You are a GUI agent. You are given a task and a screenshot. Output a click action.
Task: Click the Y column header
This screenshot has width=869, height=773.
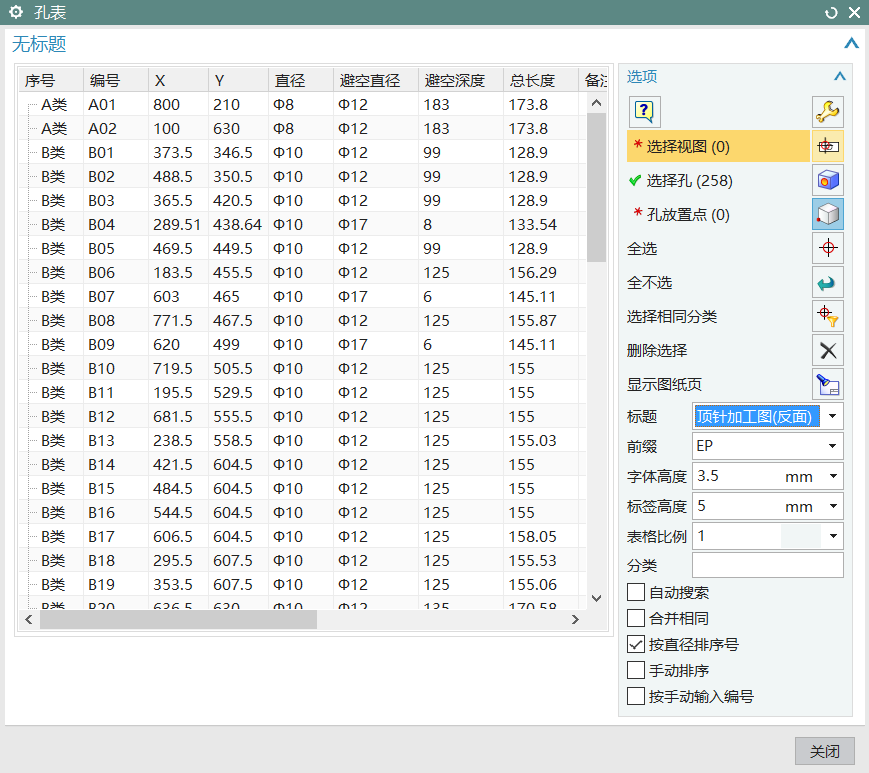point(238,80)
